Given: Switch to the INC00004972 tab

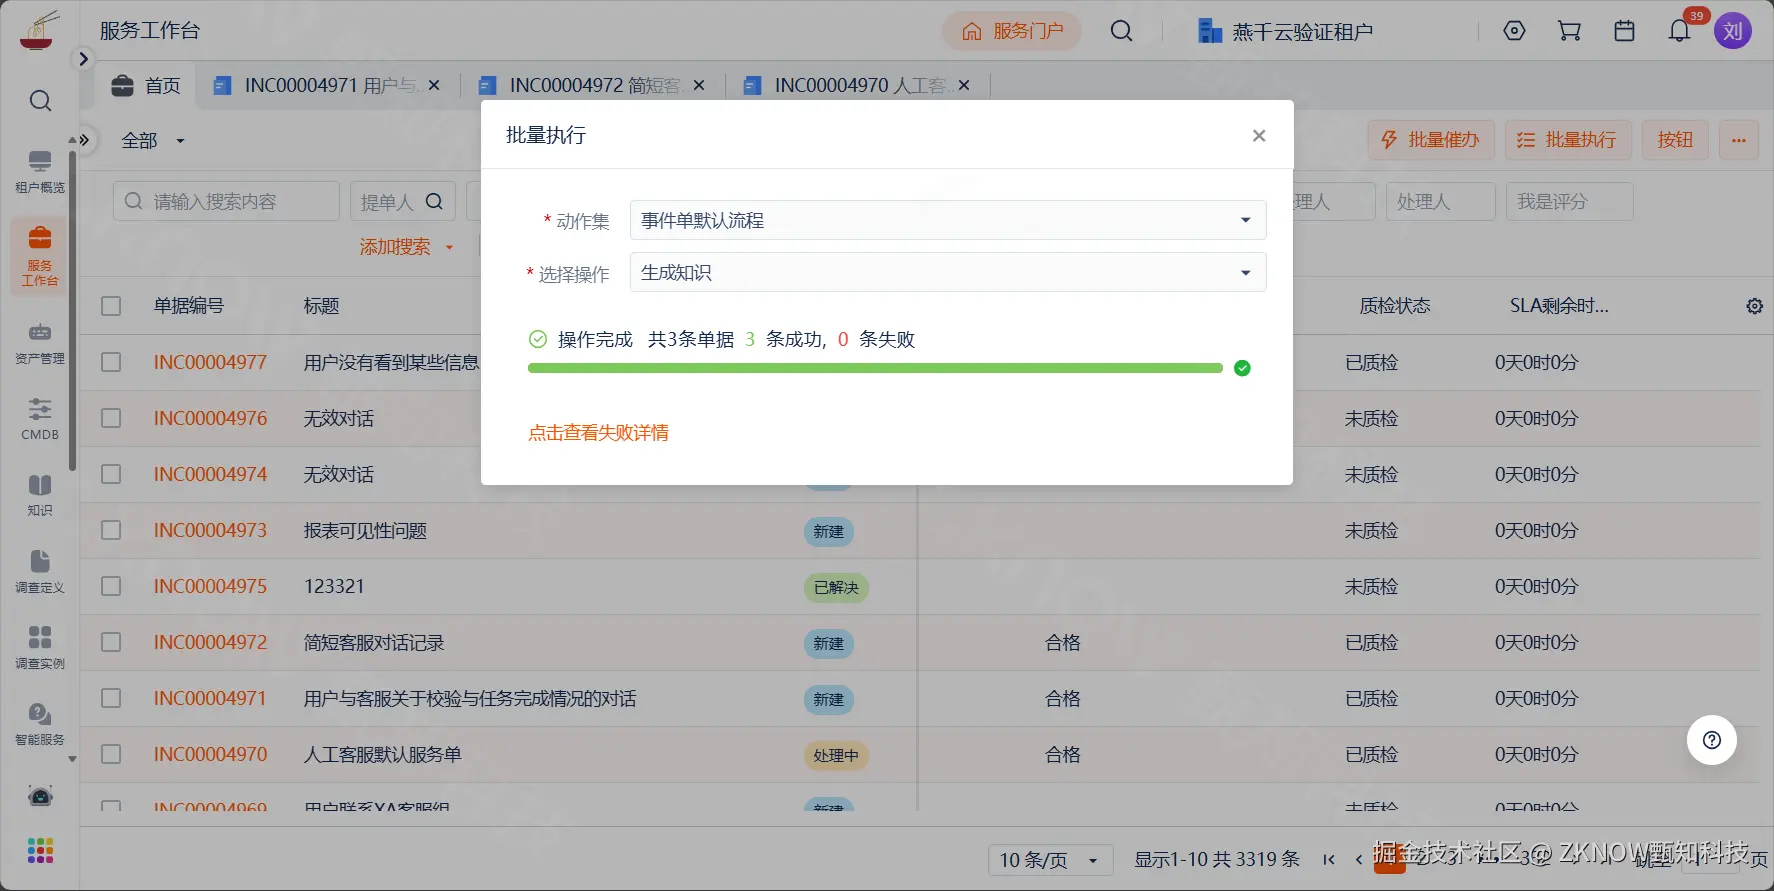Looking at the screenshot, I should point(592,86).
